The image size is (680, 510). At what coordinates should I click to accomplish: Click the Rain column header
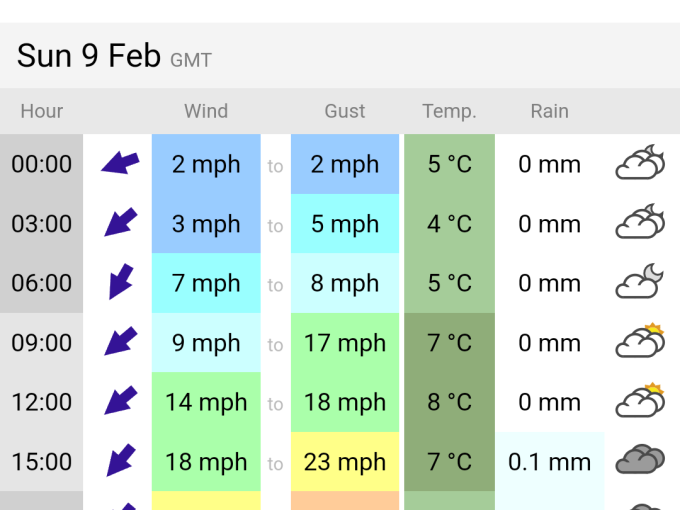549,111
